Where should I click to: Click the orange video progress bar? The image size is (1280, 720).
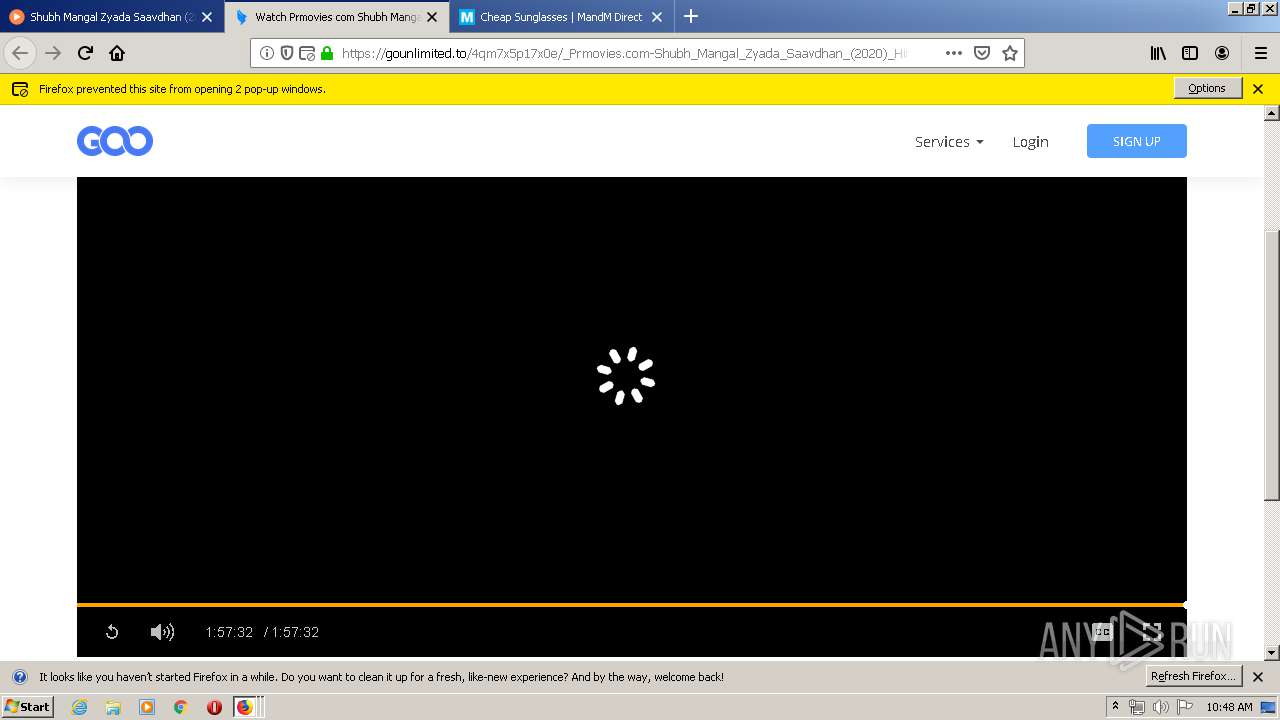pyautogui.click(x=632, y=605)
